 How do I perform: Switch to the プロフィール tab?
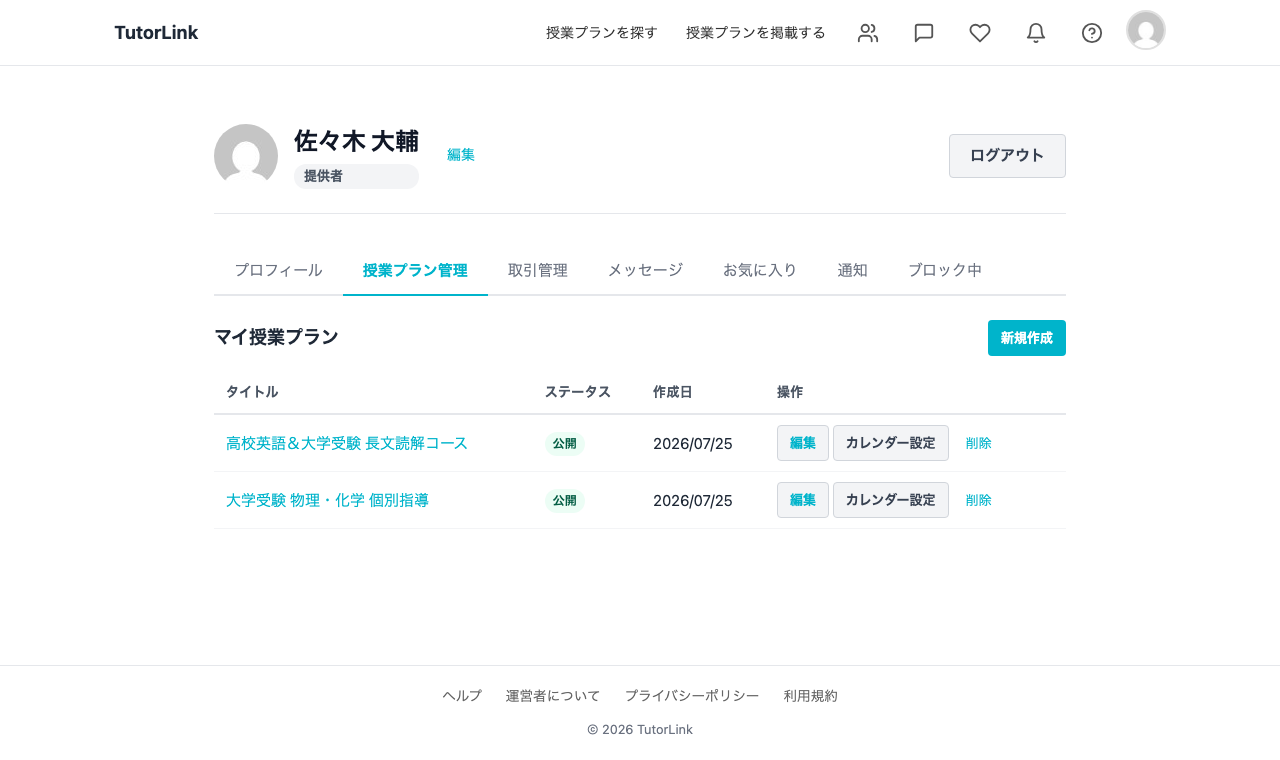[x=278, y=270]
